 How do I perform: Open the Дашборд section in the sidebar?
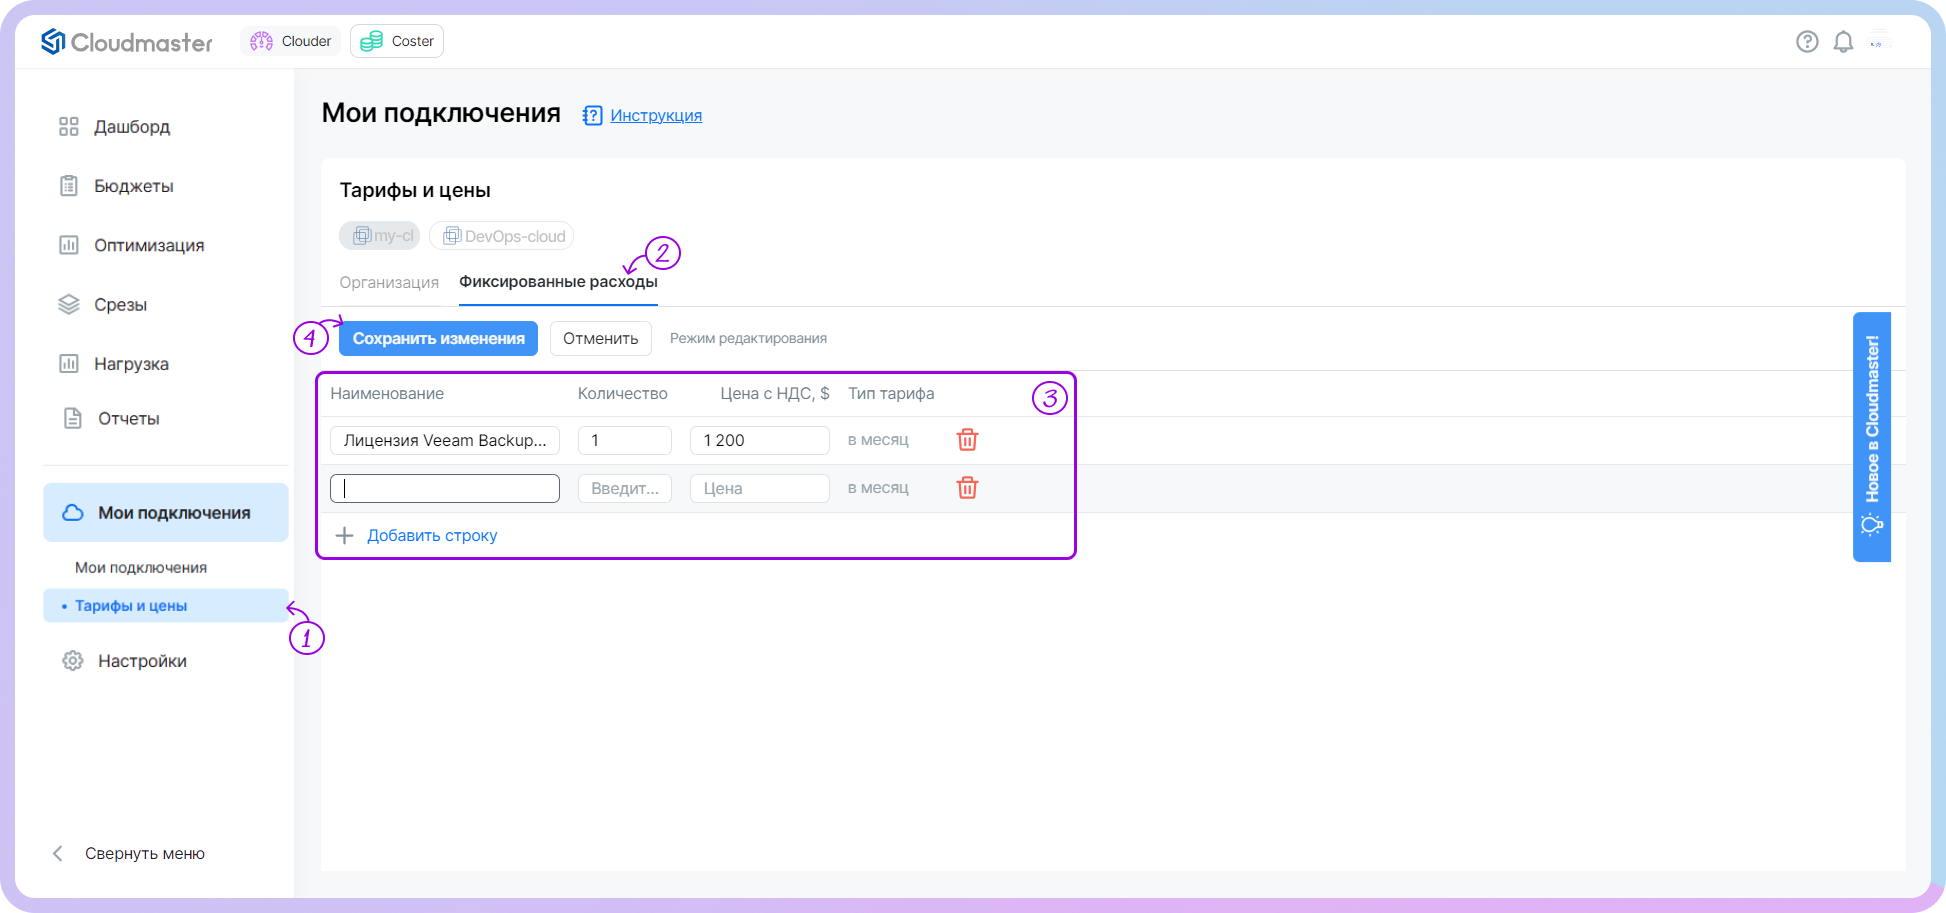tap(131, 127)
